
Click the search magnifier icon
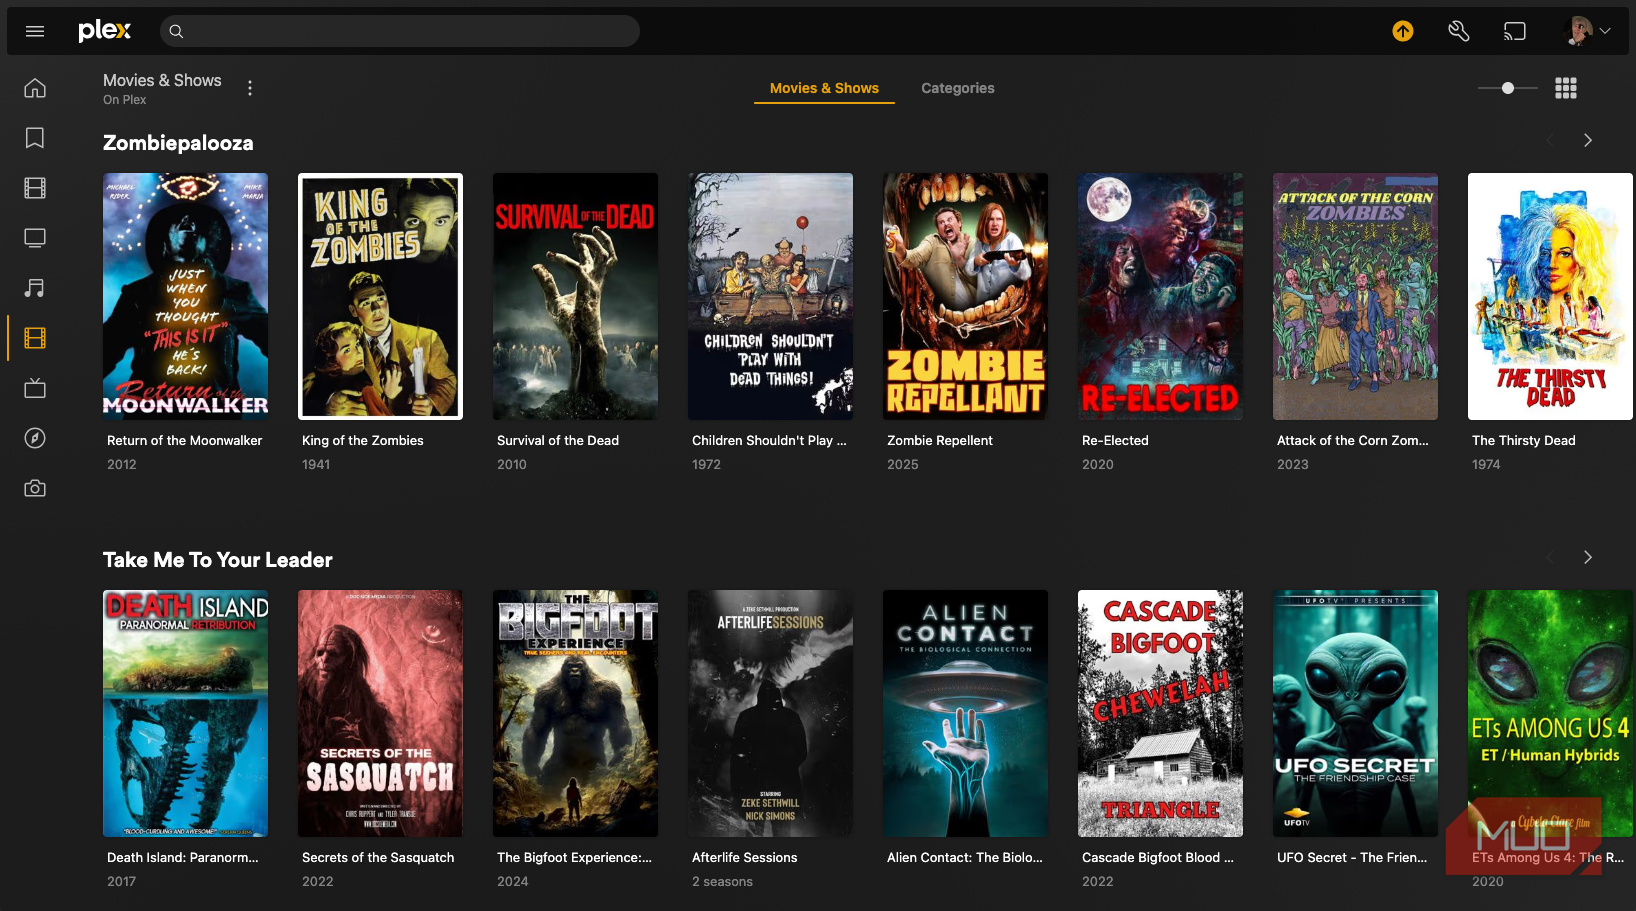tap(176, 31)
